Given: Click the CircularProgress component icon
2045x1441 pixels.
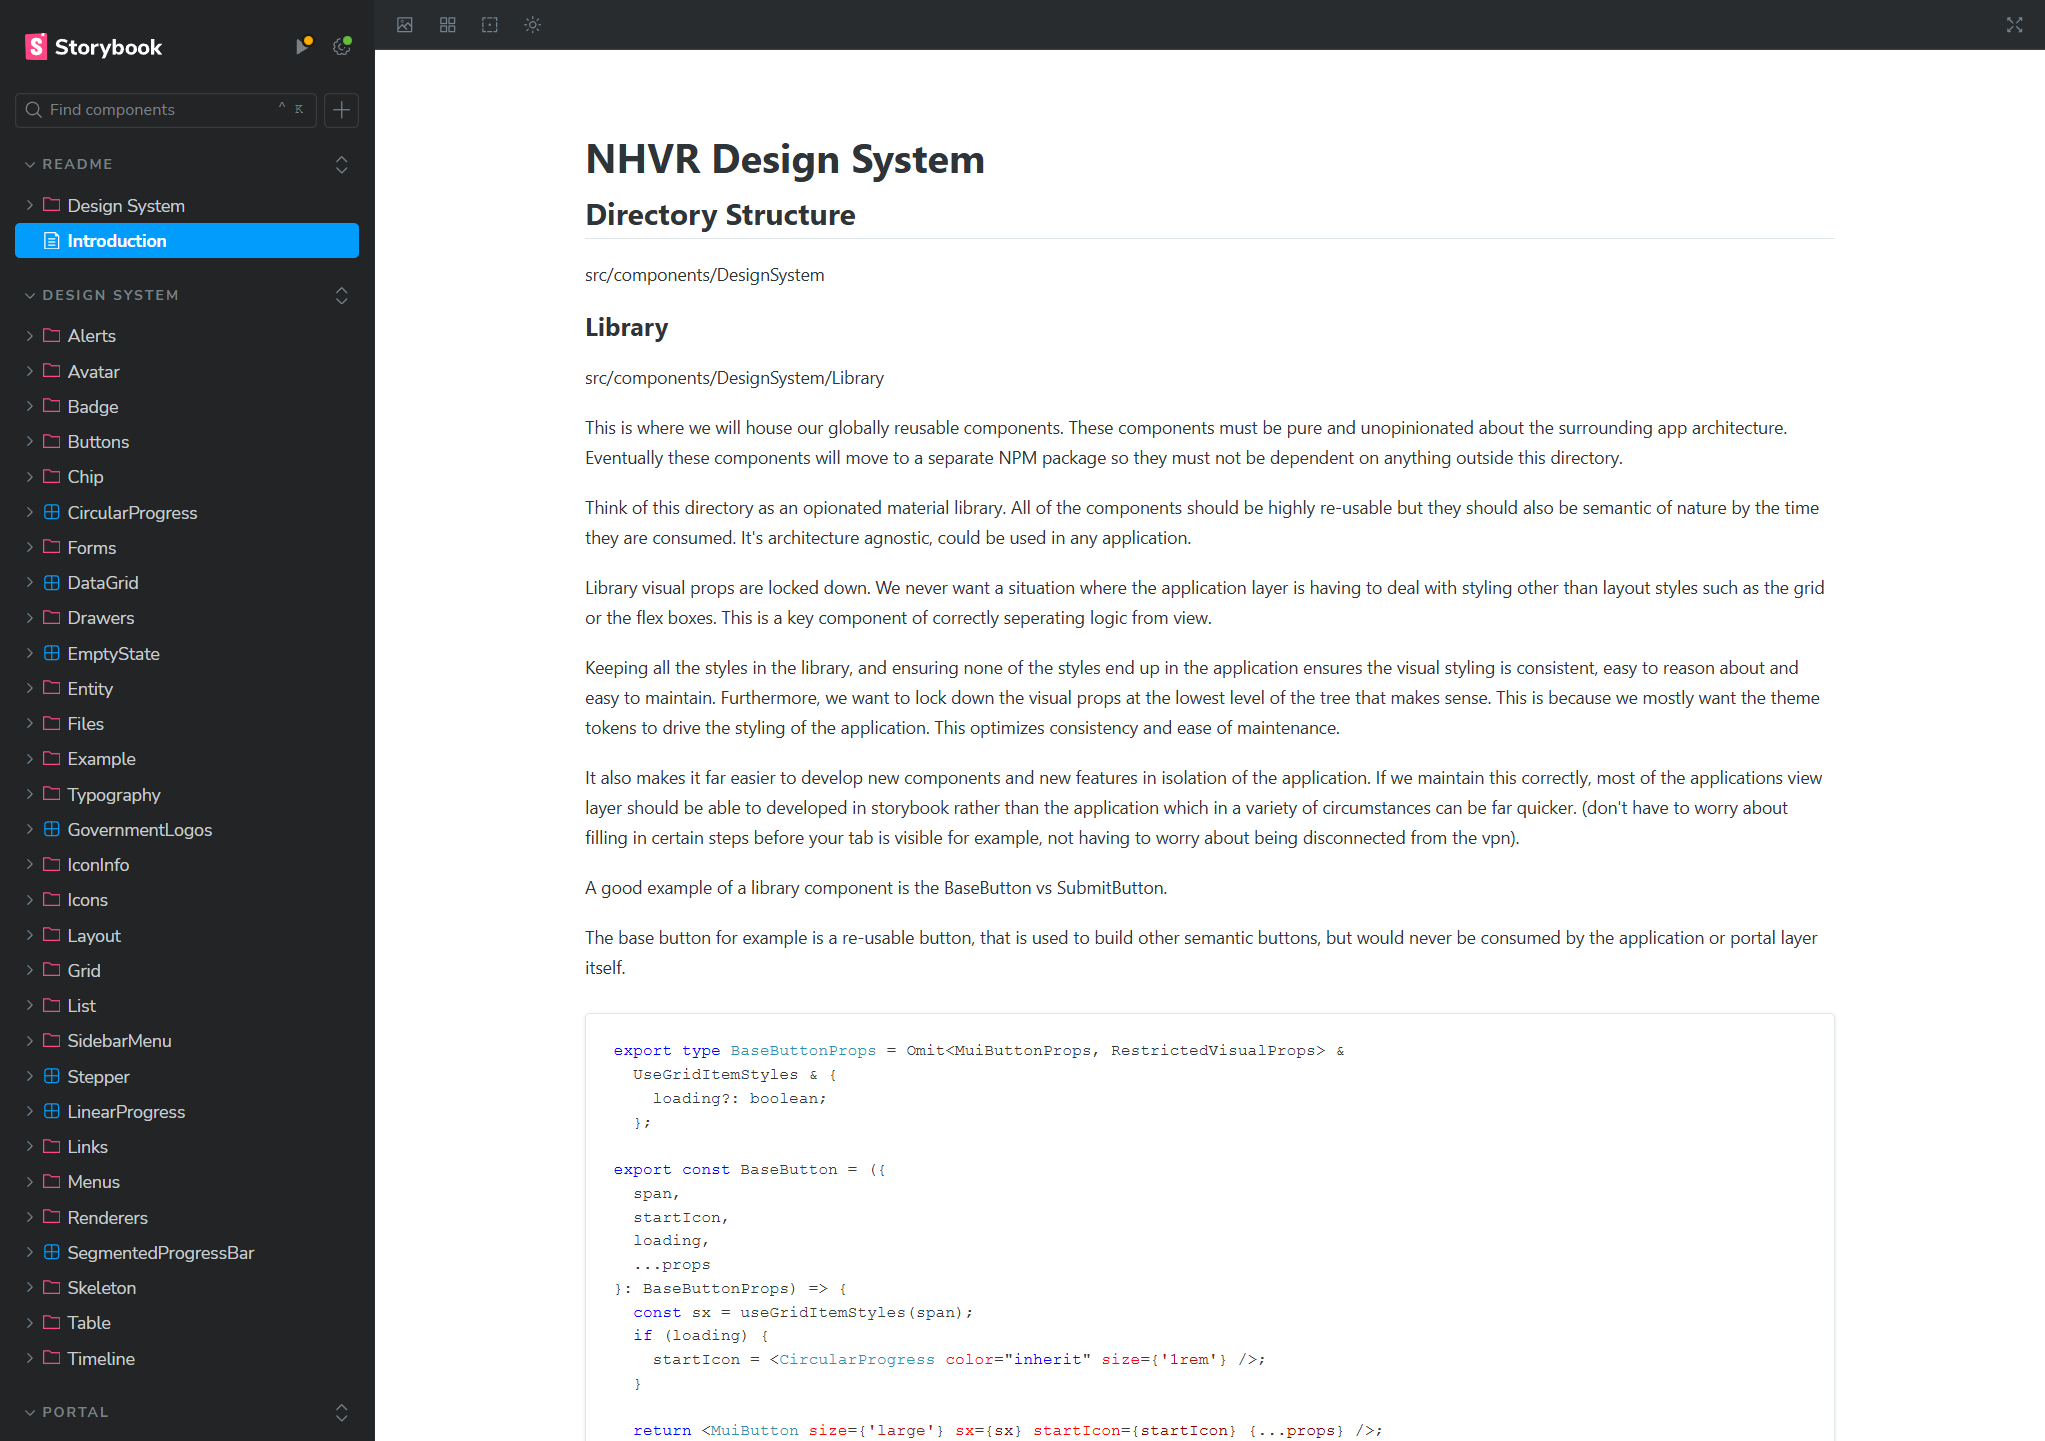Looking at the screenshot, I should pos(52,512).
